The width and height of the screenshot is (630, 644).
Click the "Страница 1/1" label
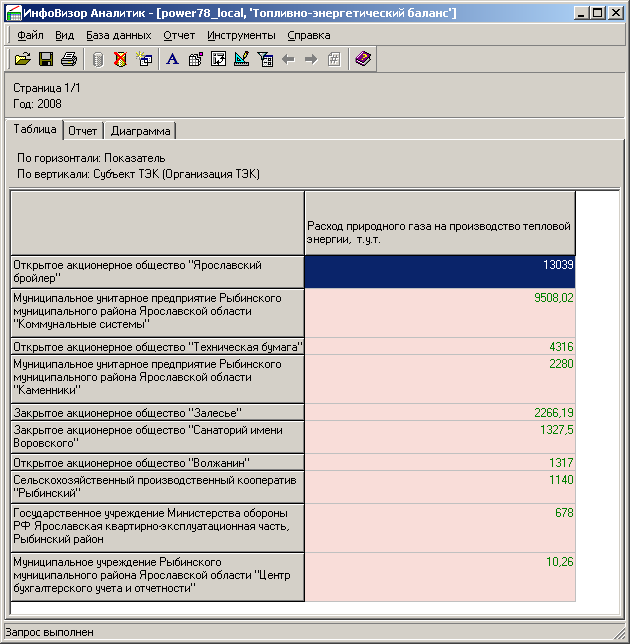coord(47,88)
